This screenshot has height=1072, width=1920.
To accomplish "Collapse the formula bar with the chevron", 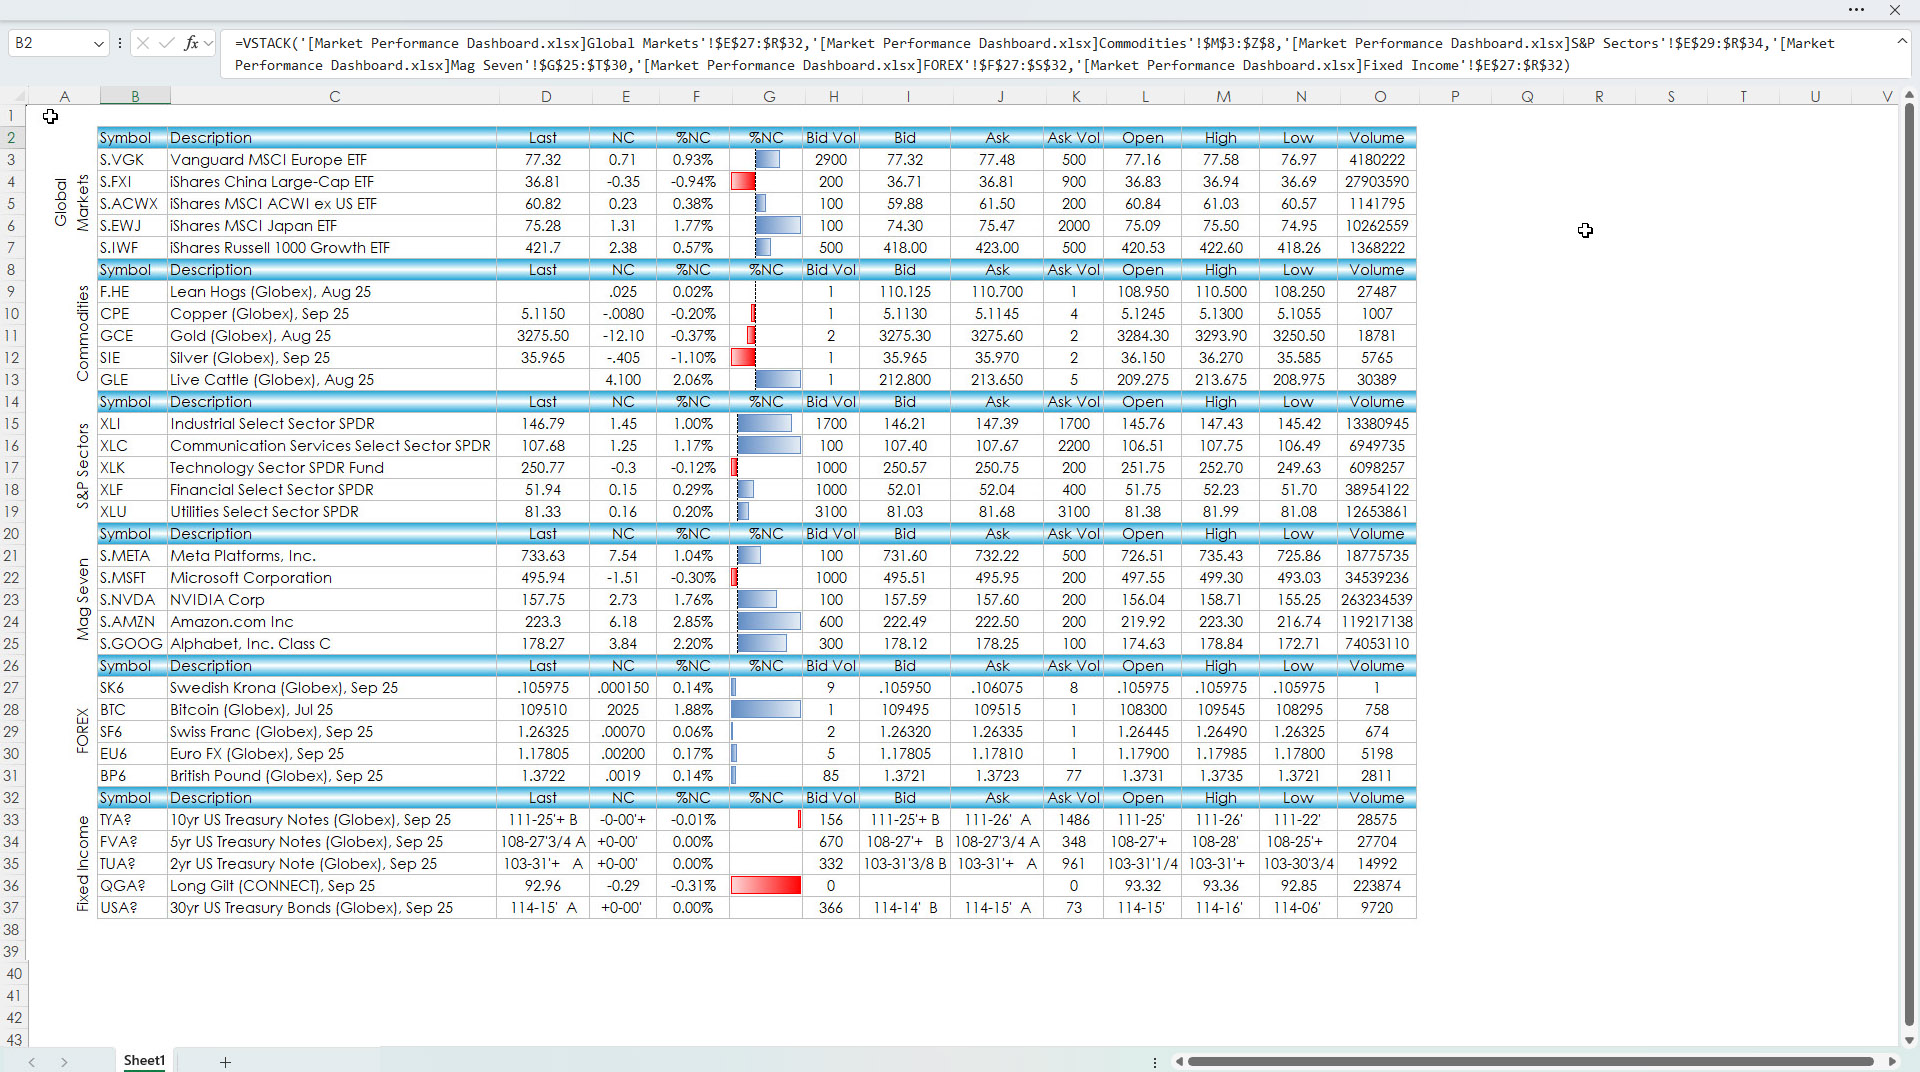I will tap(1901, 42).
